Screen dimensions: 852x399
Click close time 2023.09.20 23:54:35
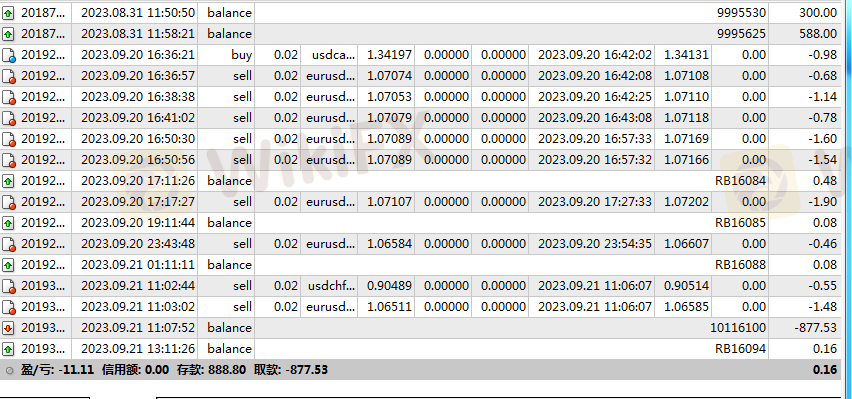(594, 244)
